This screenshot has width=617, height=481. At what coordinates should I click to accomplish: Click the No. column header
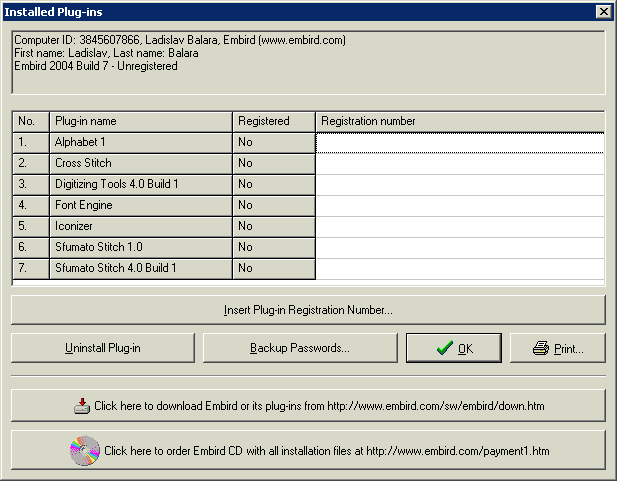click(31, 121)
